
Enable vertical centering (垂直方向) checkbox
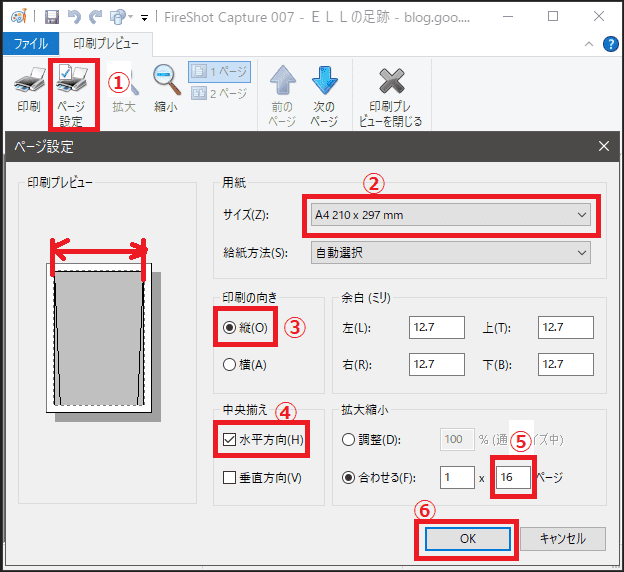click(231, 477)
